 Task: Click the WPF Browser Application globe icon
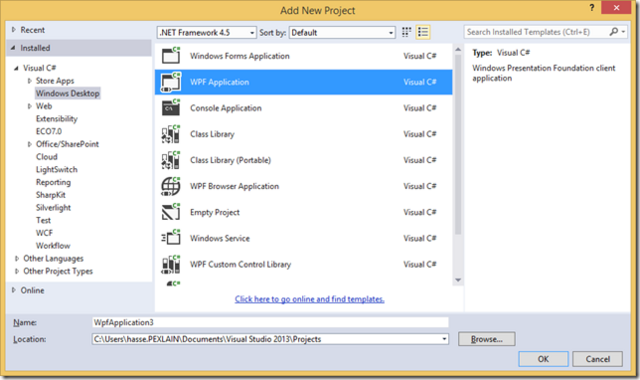pyautogui.click(x=171, y=186)
